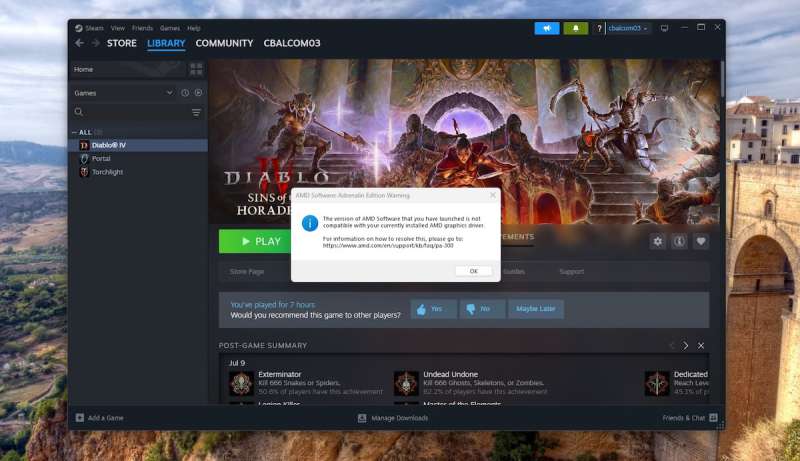The height and width of the screenshot is (461, 800).
Task: Open the Games menu
Action: pyautogui.click(x=170, y=28)
